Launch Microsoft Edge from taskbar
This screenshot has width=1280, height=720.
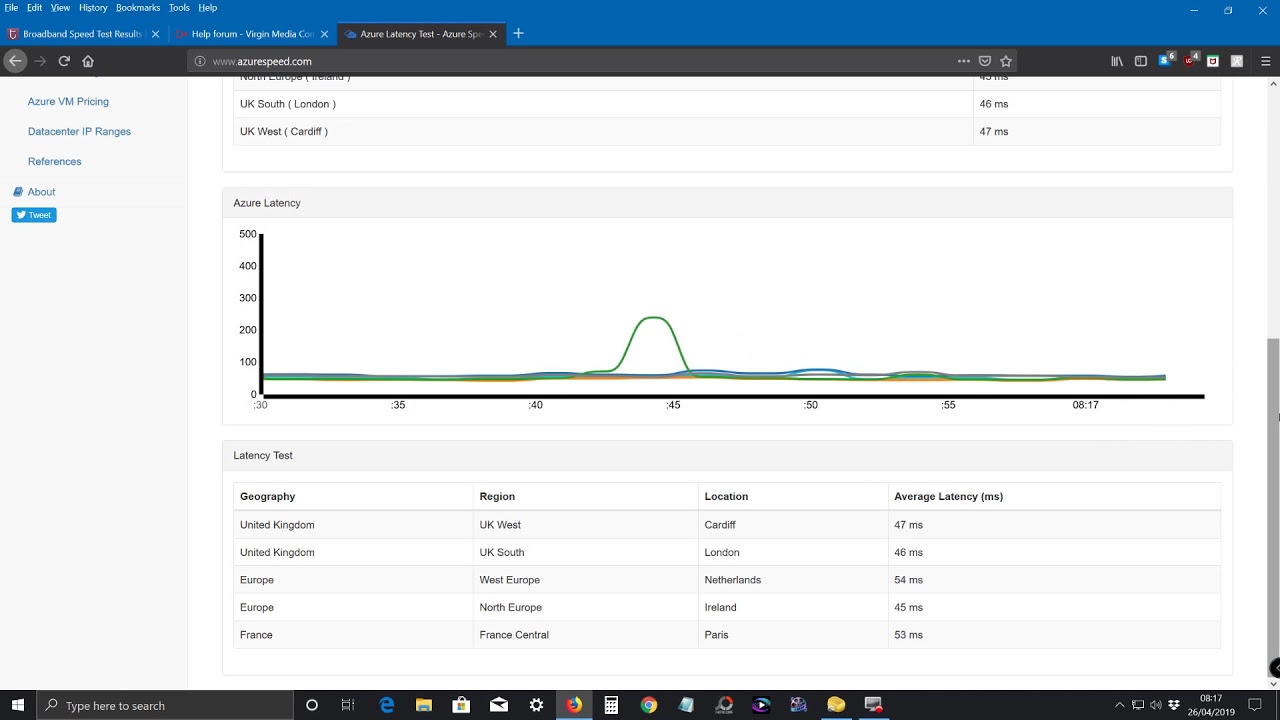(x=387, y=705)
